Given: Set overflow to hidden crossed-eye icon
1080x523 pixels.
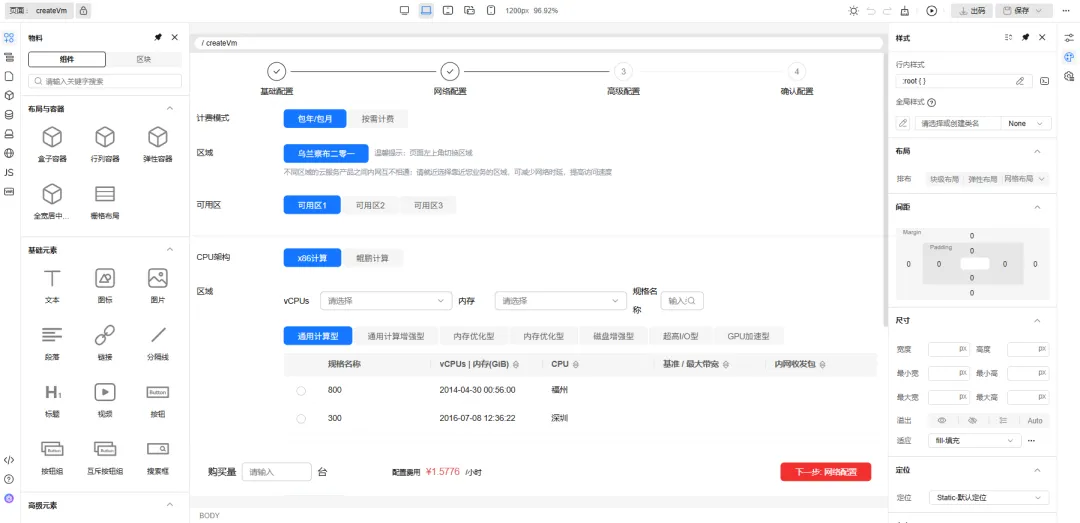Looking at the screenshot, I should 972,420.
